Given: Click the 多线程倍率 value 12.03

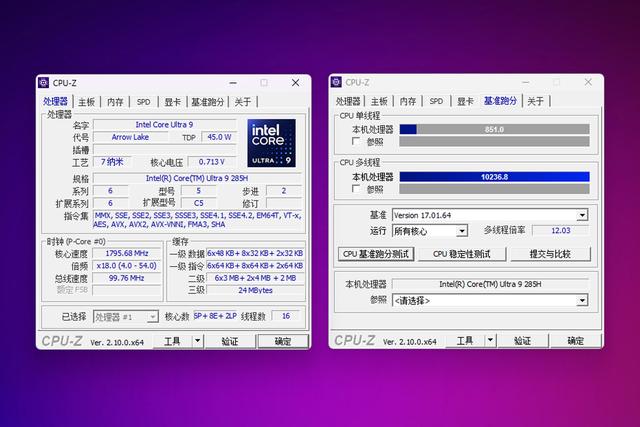Looking at the screenshot, I should click(561, 230).
